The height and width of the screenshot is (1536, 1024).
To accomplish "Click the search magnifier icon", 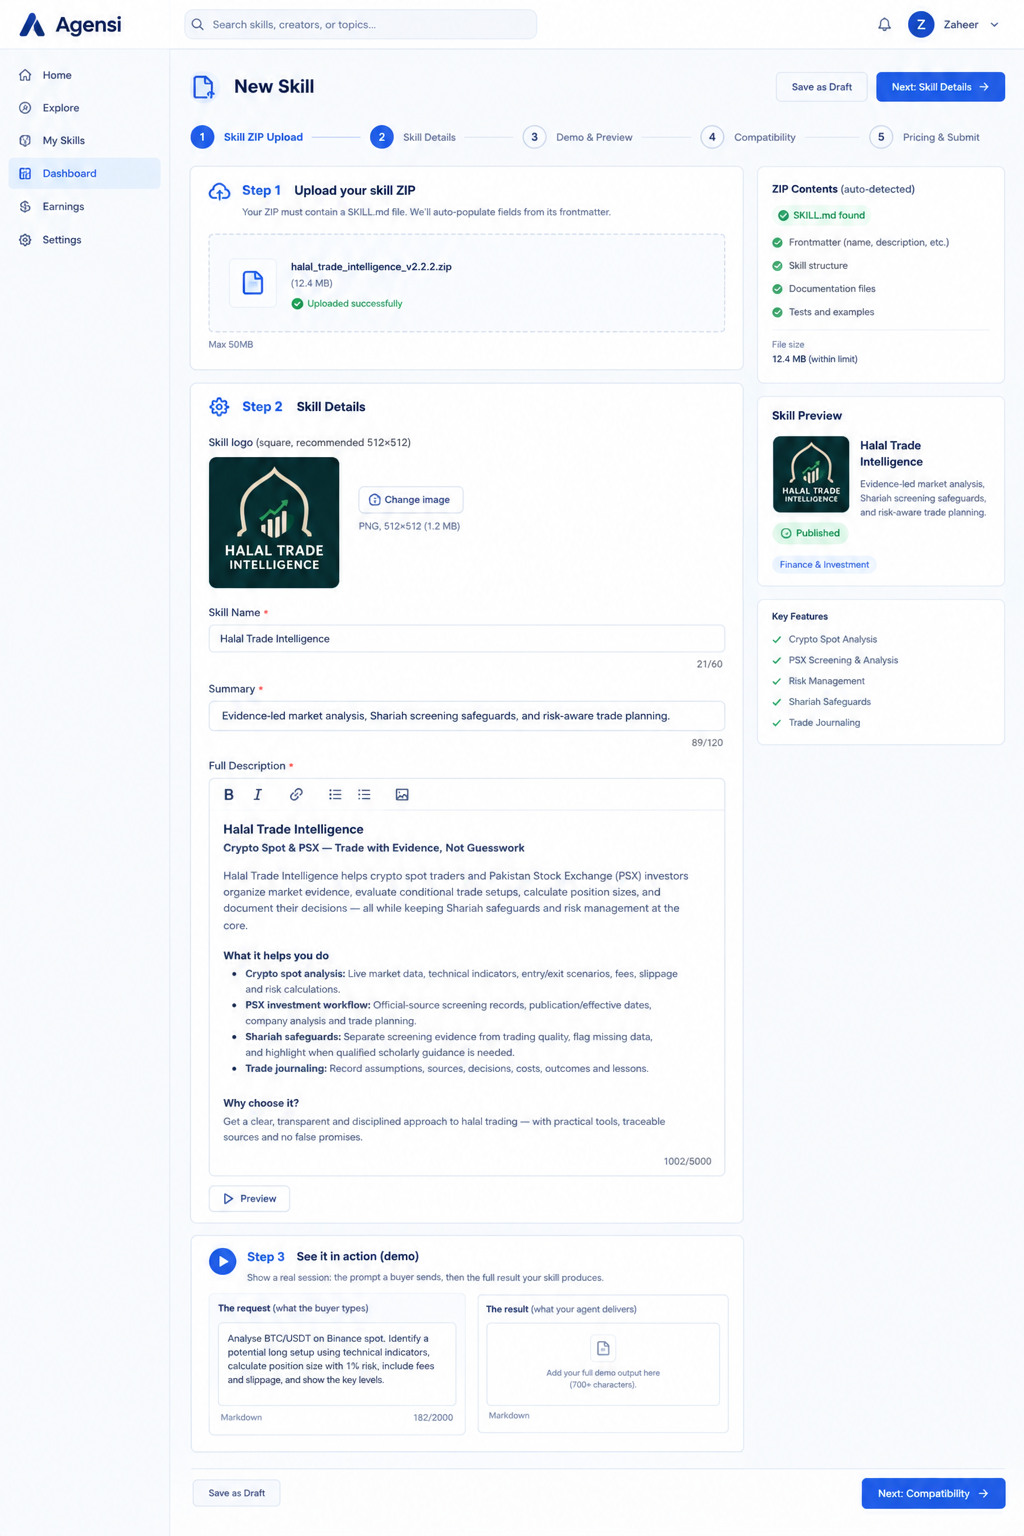I will 198,24.
